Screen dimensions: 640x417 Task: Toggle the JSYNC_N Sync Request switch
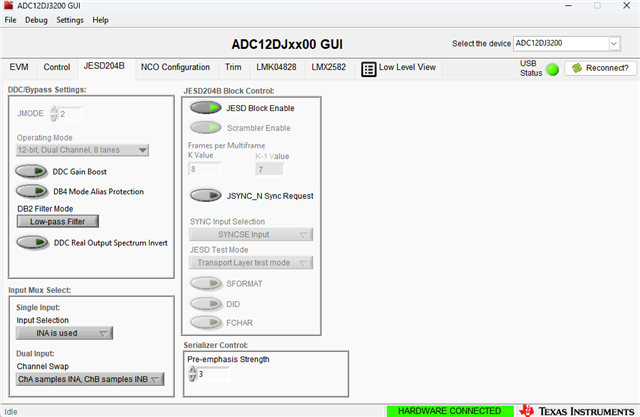(x=206, y=195)
